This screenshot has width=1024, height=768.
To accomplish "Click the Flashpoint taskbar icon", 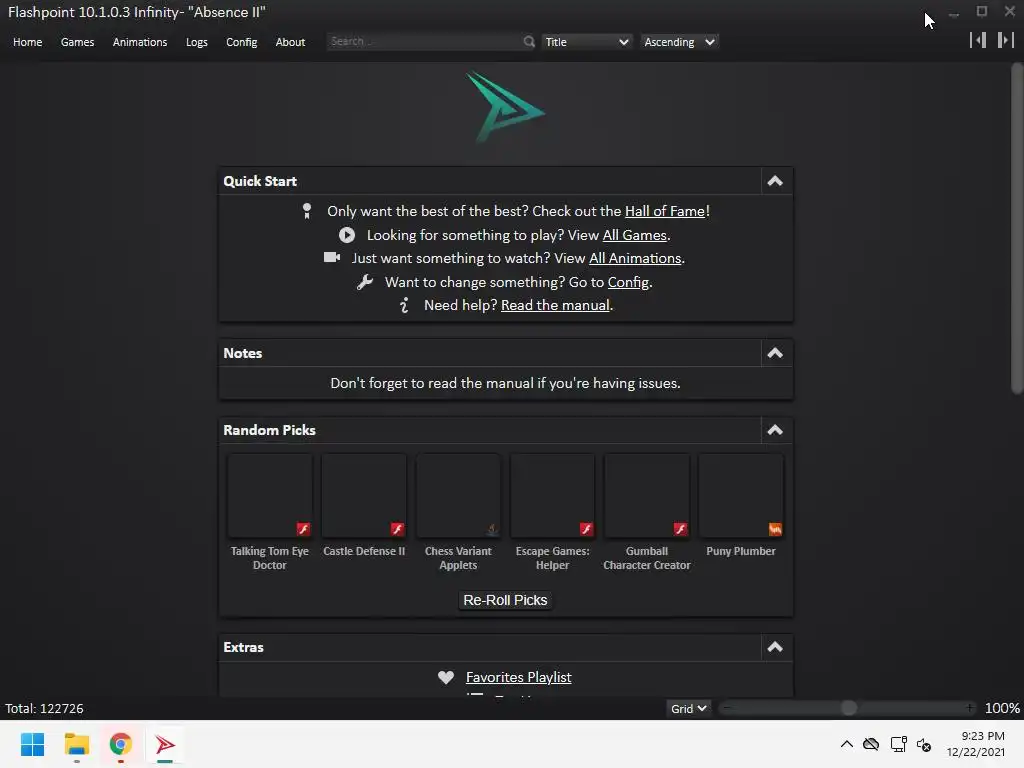I will [x=165, y=744].
